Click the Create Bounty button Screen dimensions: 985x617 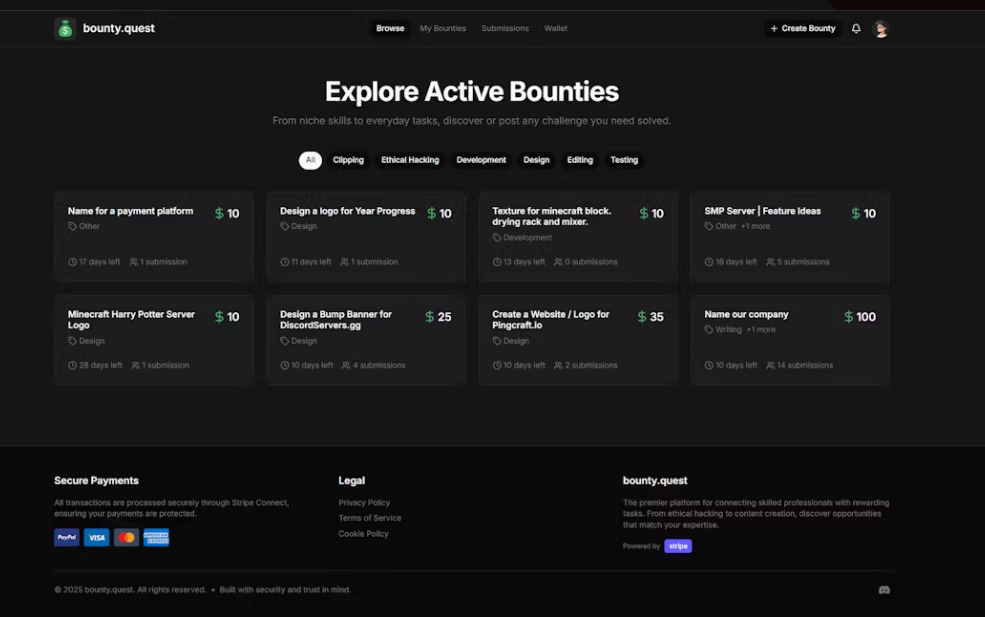803,28
